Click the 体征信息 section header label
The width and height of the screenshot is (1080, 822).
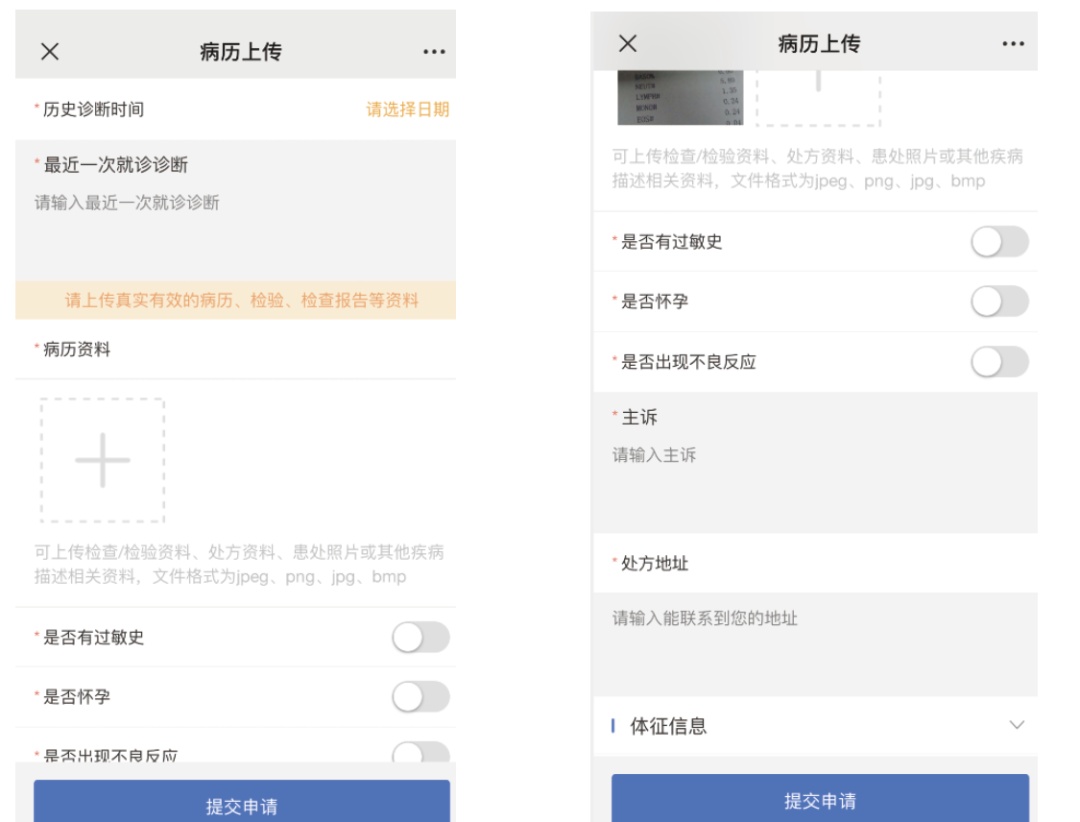click(668, 727)
